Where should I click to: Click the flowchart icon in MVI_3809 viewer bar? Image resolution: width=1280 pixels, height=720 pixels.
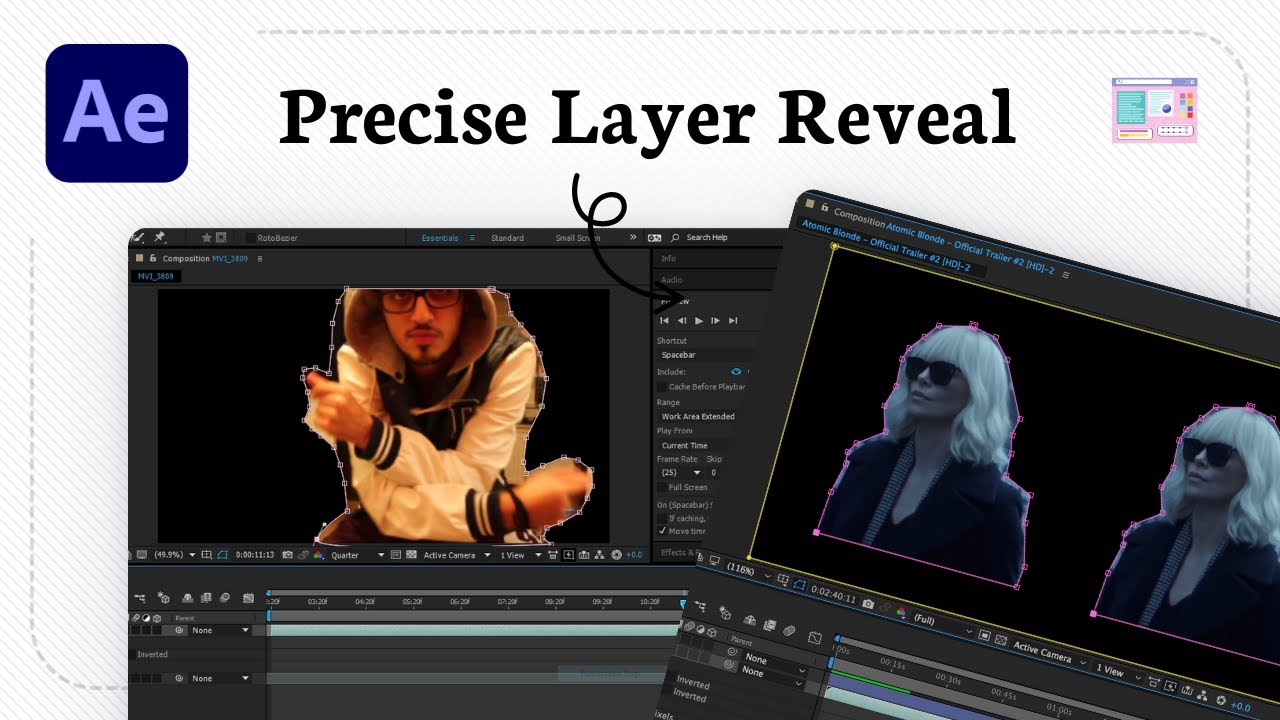(599, 555)
